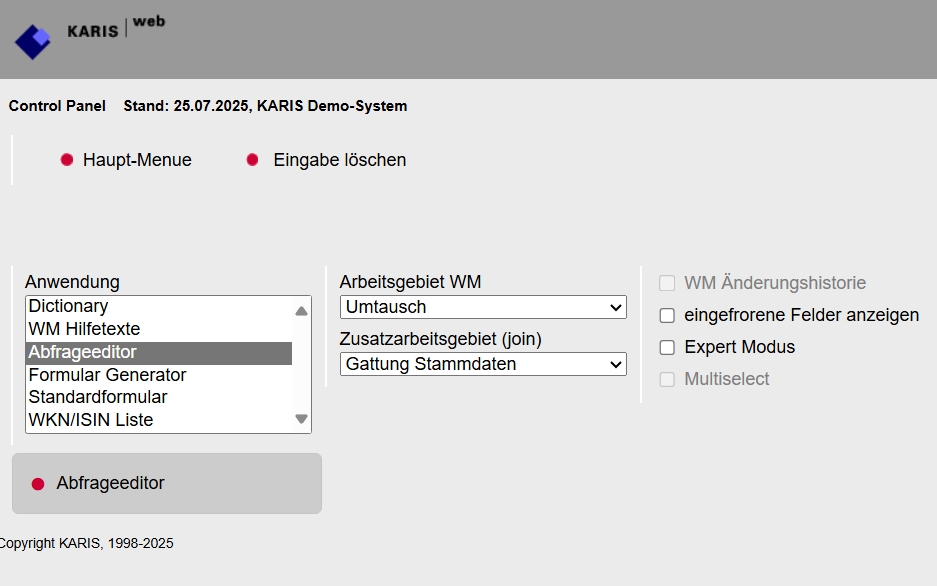This screenshot has width=937, height=586.
Task: Click the Stand: 25.07.2025 status text
Action: pyautogui.click(x=265, y=106)
